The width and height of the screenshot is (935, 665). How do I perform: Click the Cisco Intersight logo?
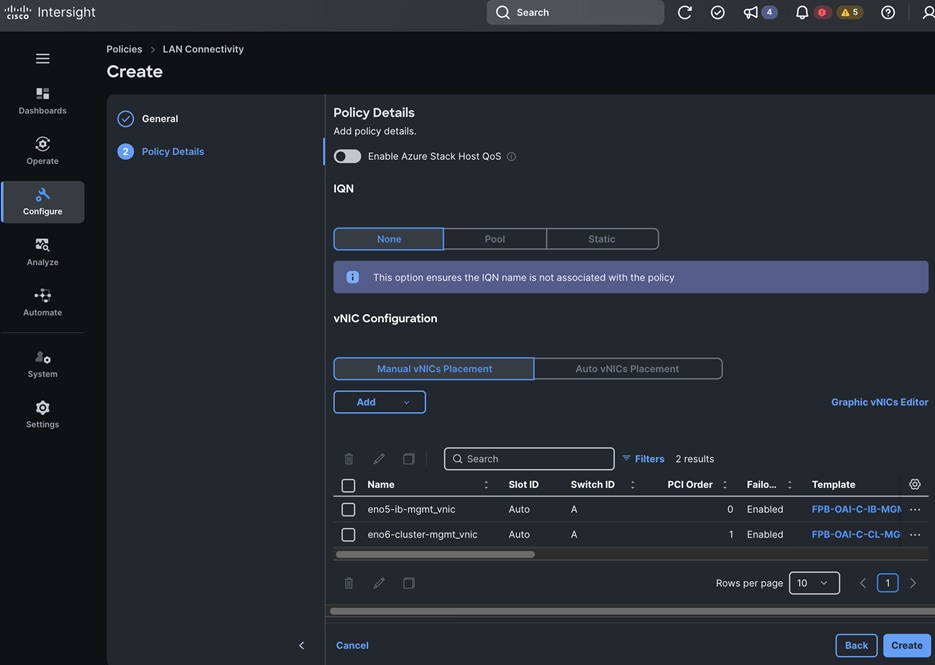click(50, 13)
